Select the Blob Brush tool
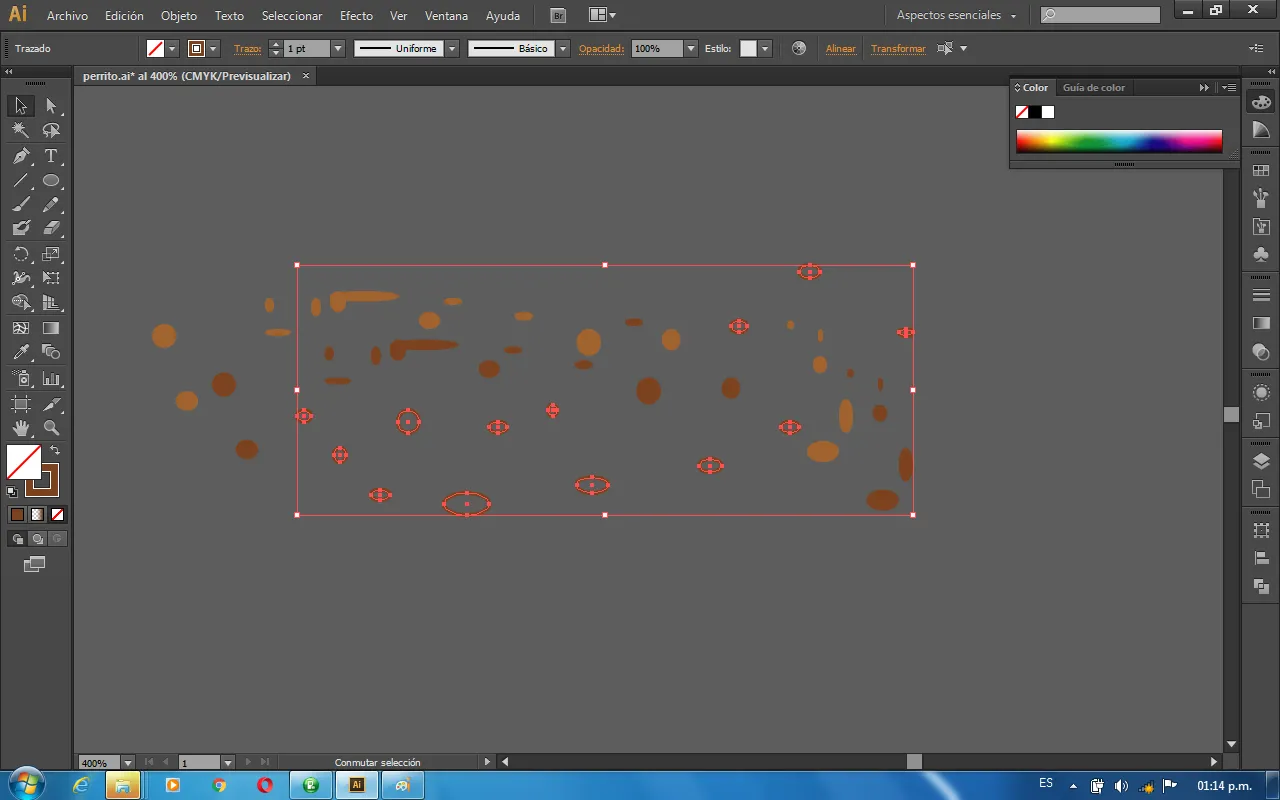The image size is (1280, 800). [x=21, y=229]
